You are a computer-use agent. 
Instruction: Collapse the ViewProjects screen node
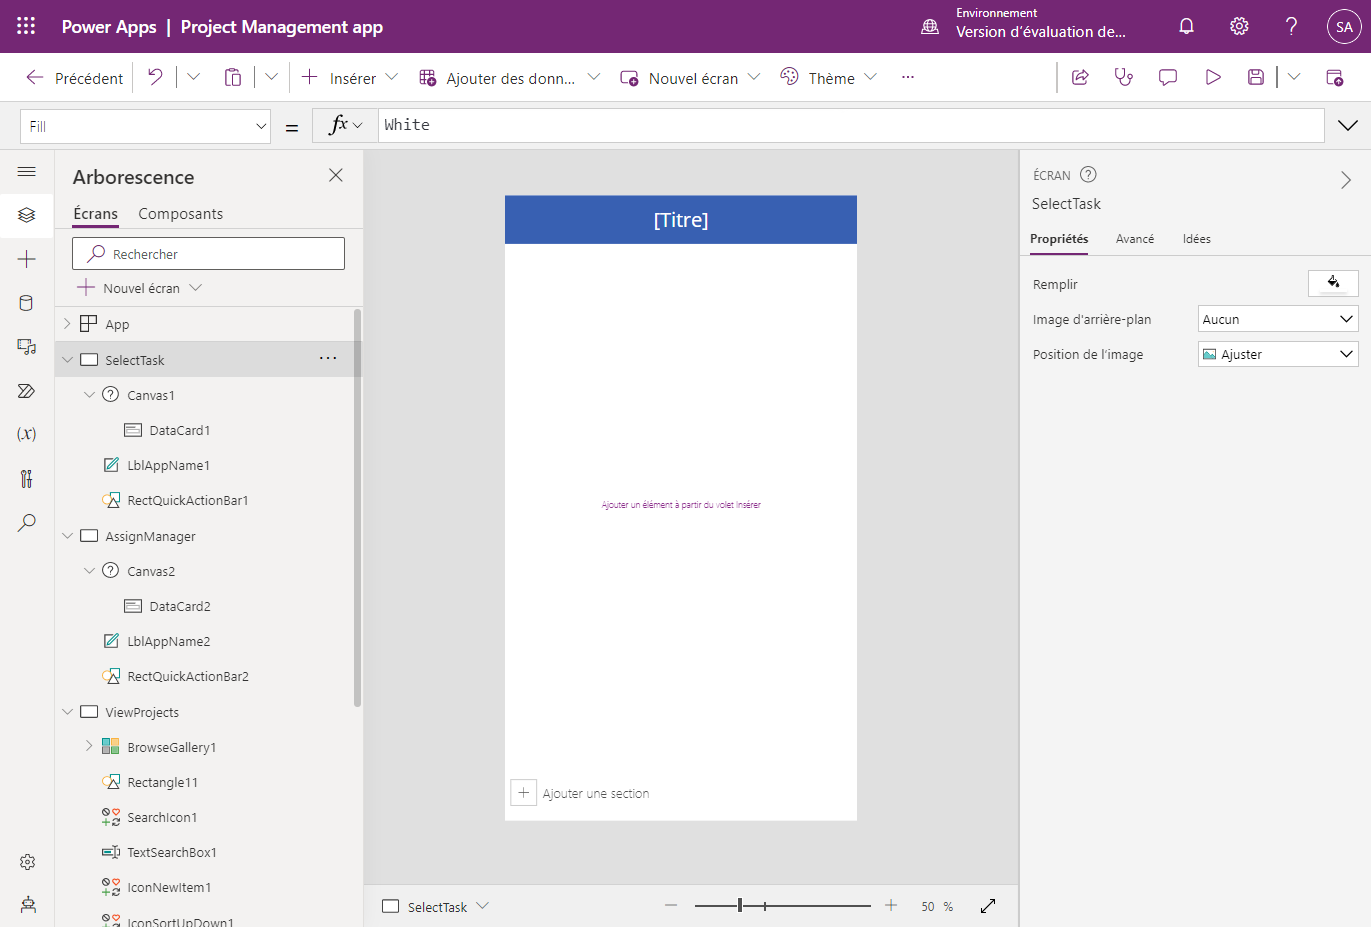tap(67, 712)
